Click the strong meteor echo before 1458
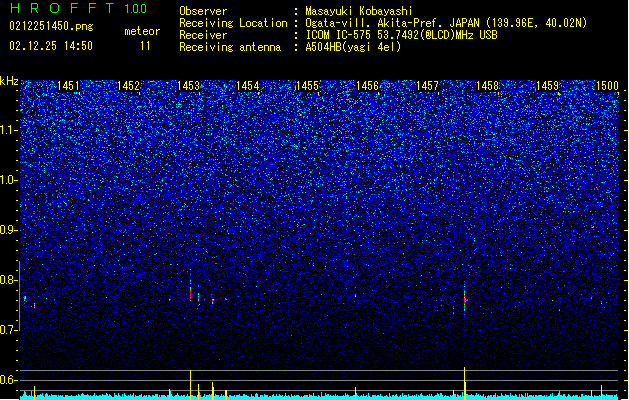Screen dimensions: 629x400 (465, 300)
